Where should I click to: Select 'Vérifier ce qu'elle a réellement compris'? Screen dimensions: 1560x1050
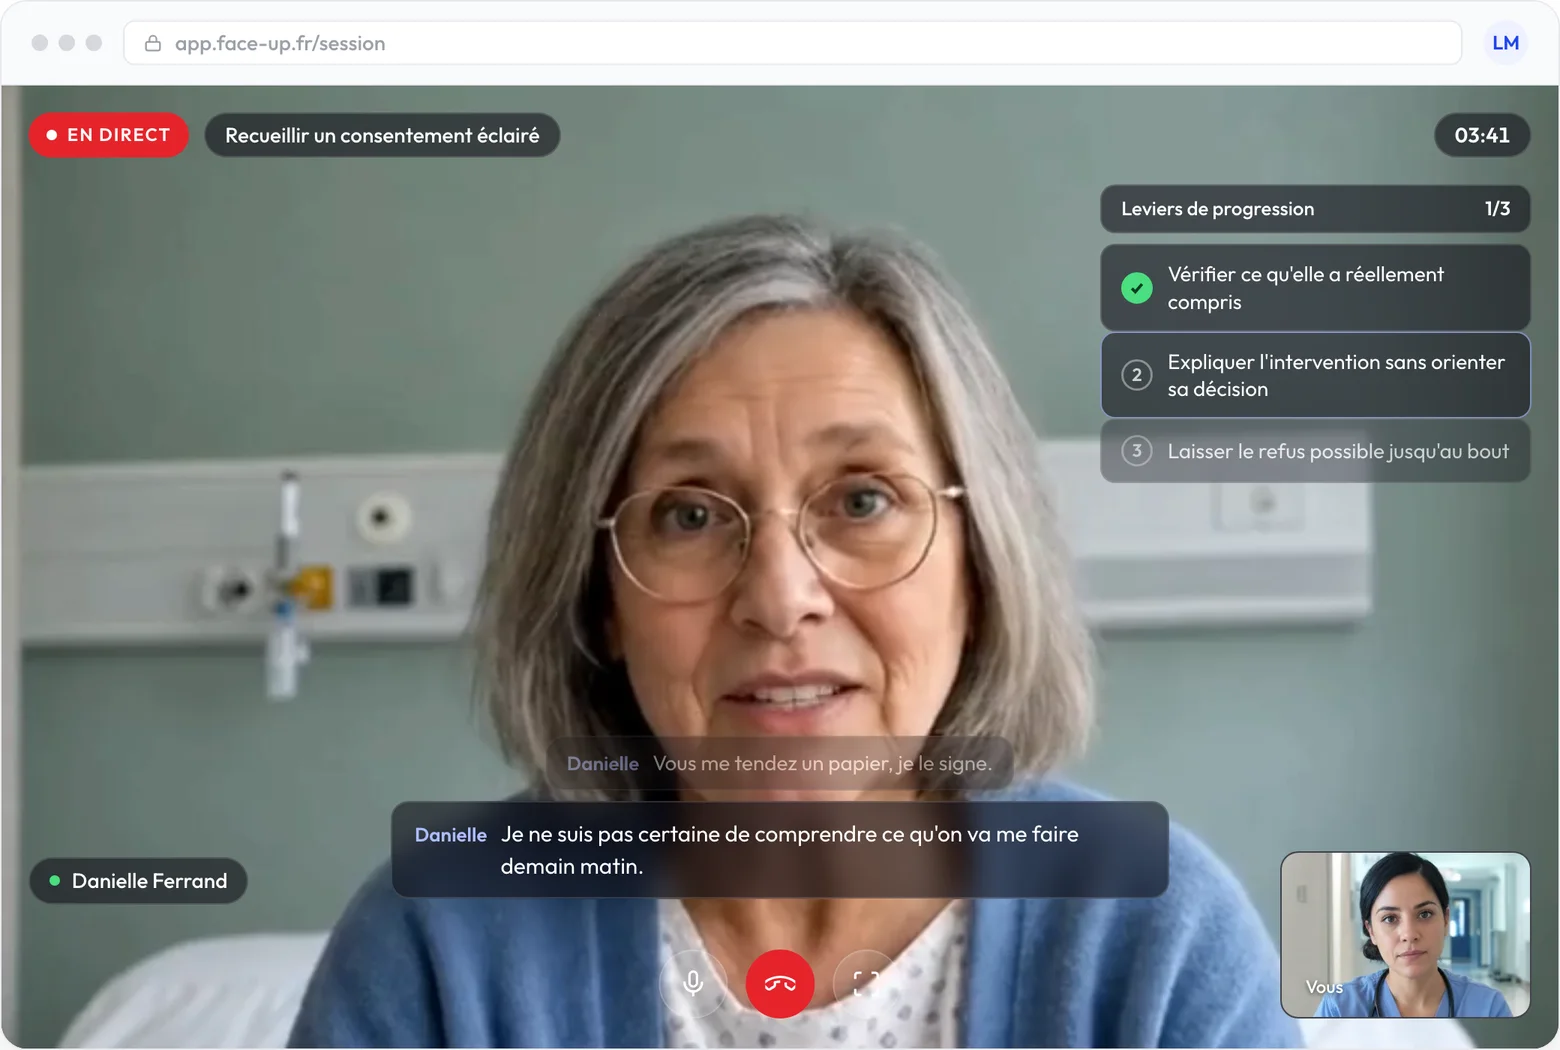click(x=1315, y=288)
